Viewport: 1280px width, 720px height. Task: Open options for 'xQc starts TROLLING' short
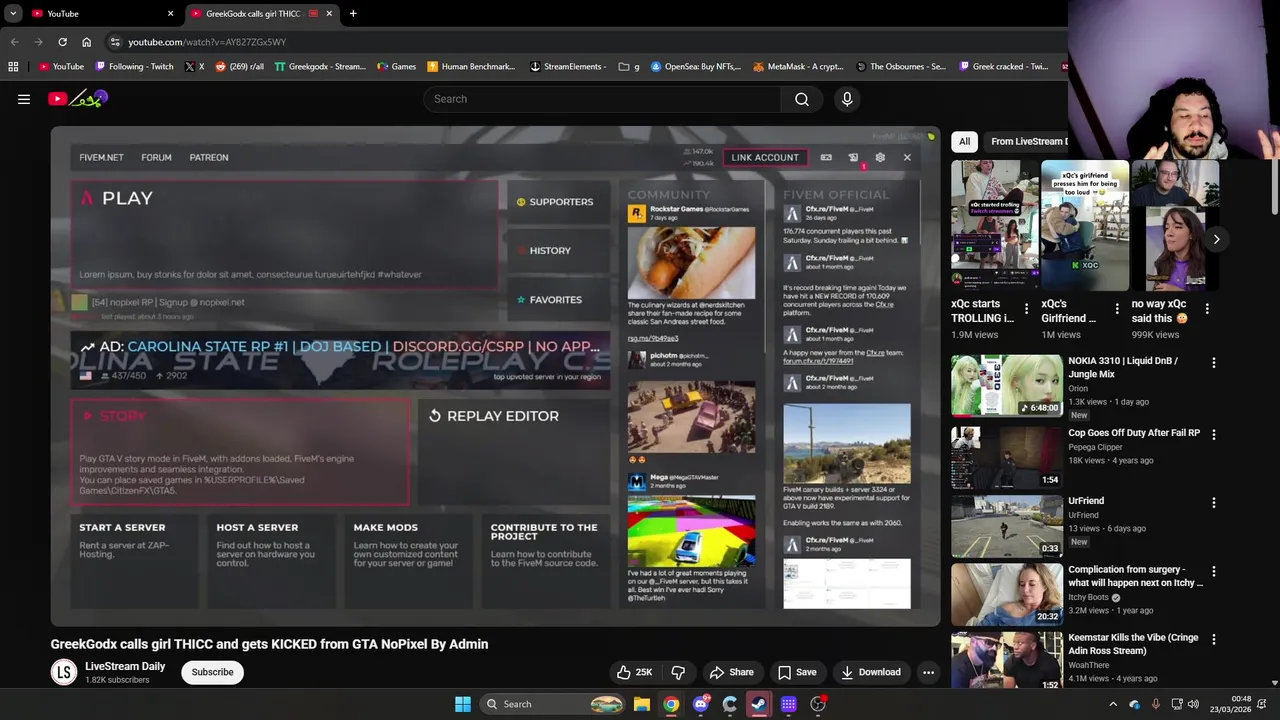tap(1026, 309)
